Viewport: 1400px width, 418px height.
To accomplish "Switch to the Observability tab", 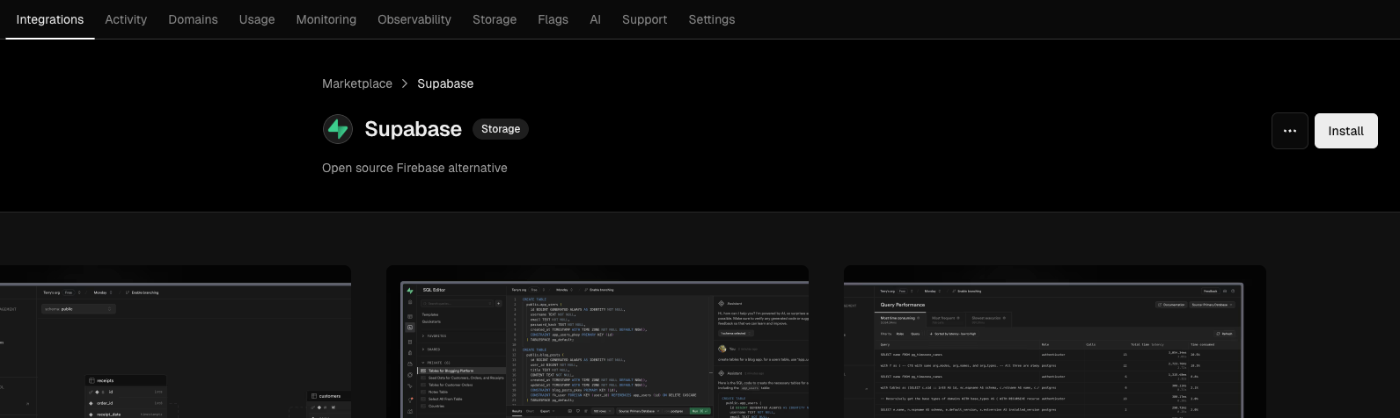I will tap(414, 19).
